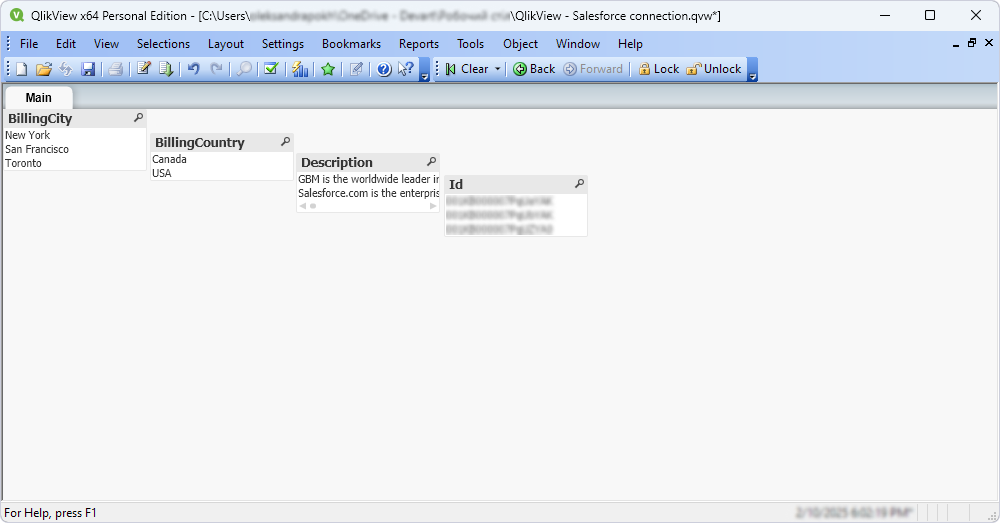
Task: Click the Forward navigation button
Action: [x=593, y=69]
